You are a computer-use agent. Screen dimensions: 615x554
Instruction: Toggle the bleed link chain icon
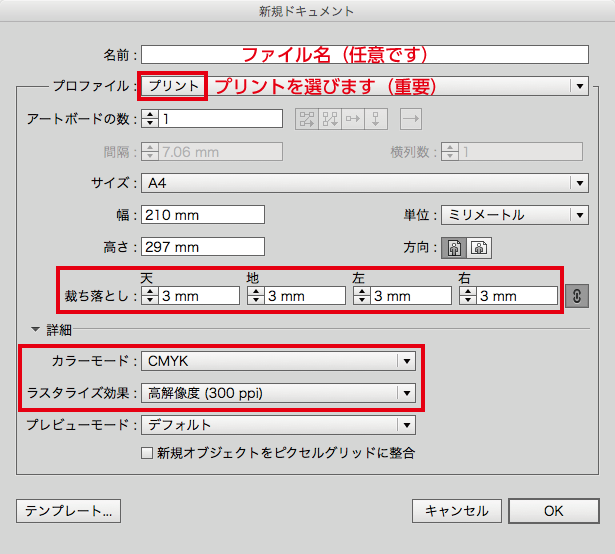pos(577,296)
